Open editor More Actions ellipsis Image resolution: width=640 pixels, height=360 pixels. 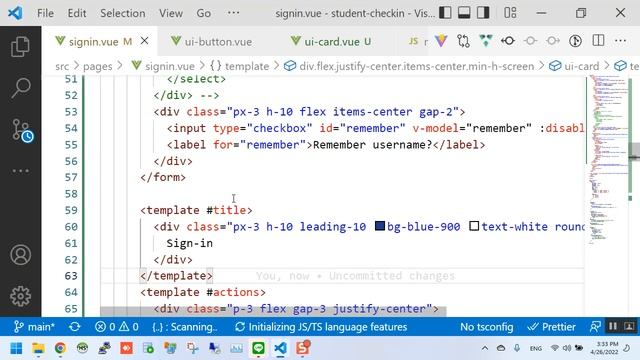pyautogui.click(x=620, y=41)
